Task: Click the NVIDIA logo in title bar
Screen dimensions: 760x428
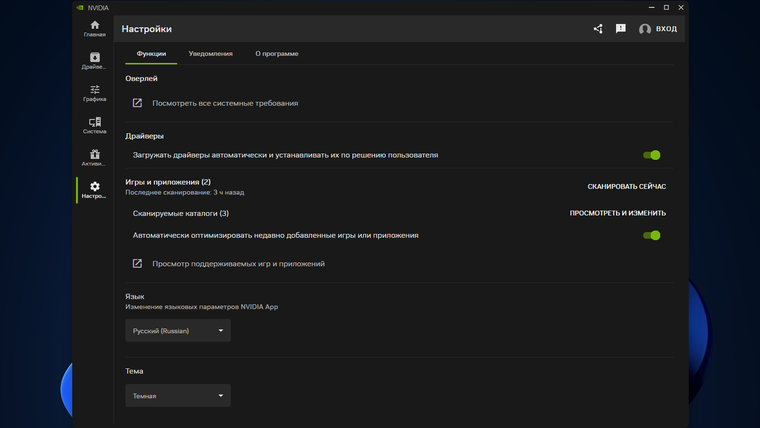Action: 80,8
